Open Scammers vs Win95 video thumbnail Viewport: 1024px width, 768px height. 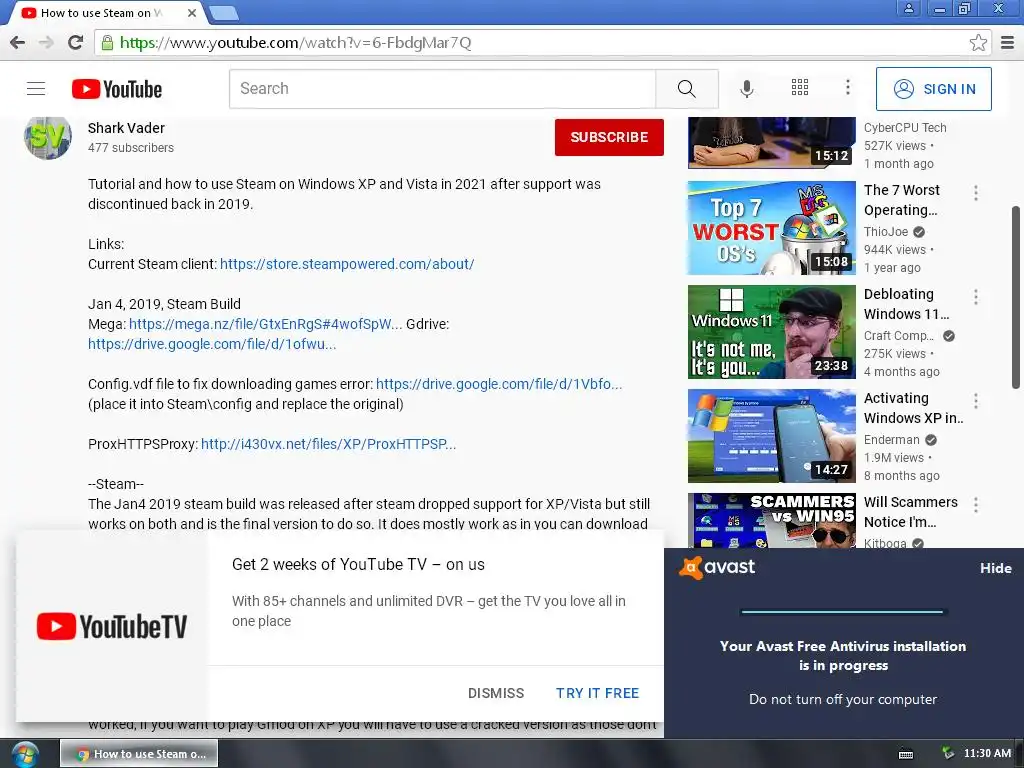pos(771,520)
